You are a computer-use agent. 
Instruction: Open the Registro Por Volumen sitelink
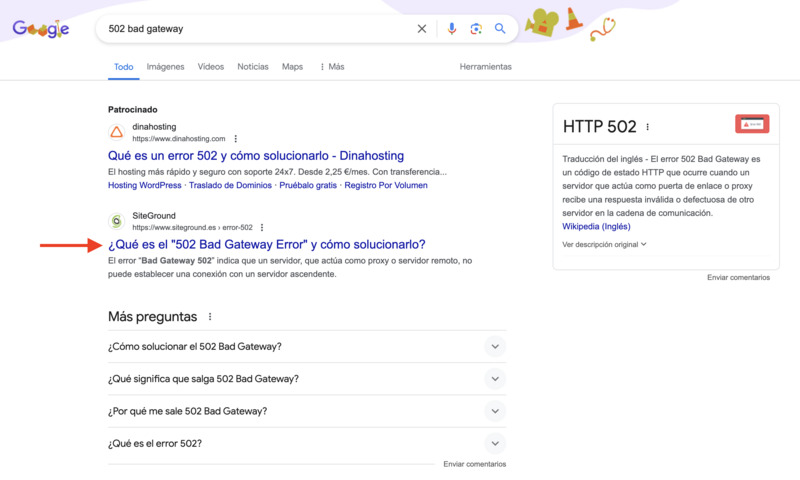pyautogui.click(x=386, y=185)
